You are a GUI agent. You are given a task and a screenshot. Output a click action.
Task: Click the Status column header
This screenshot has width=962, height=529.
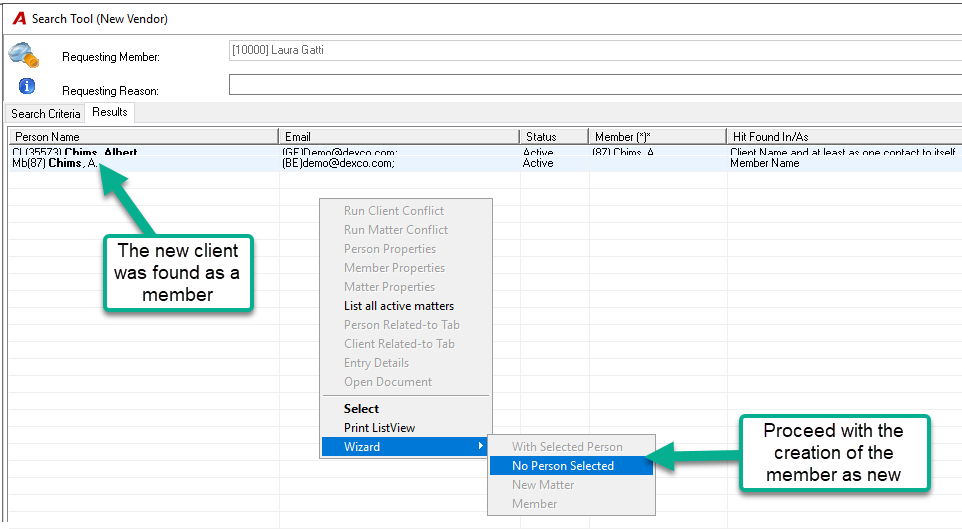[x=554, y=136]
